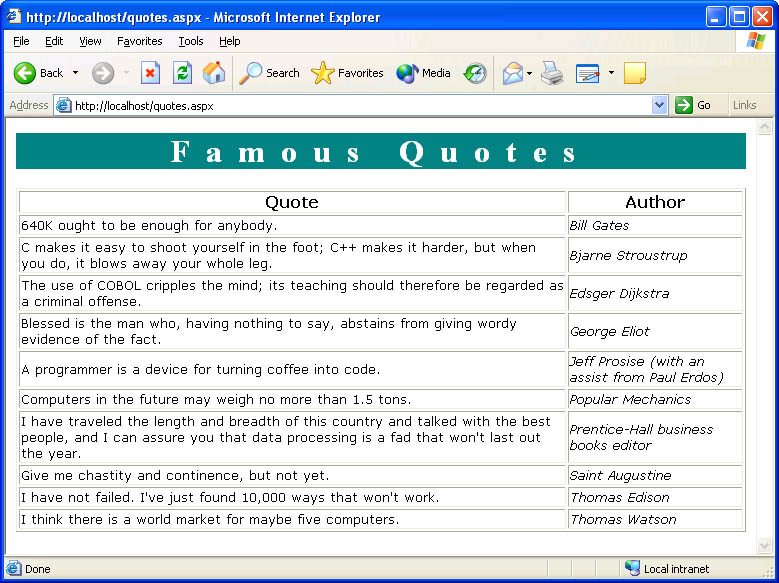The height and width of the screenshot is (583, 779).
Task: Open the Search toolbar button
Action: tap(269, 73)
